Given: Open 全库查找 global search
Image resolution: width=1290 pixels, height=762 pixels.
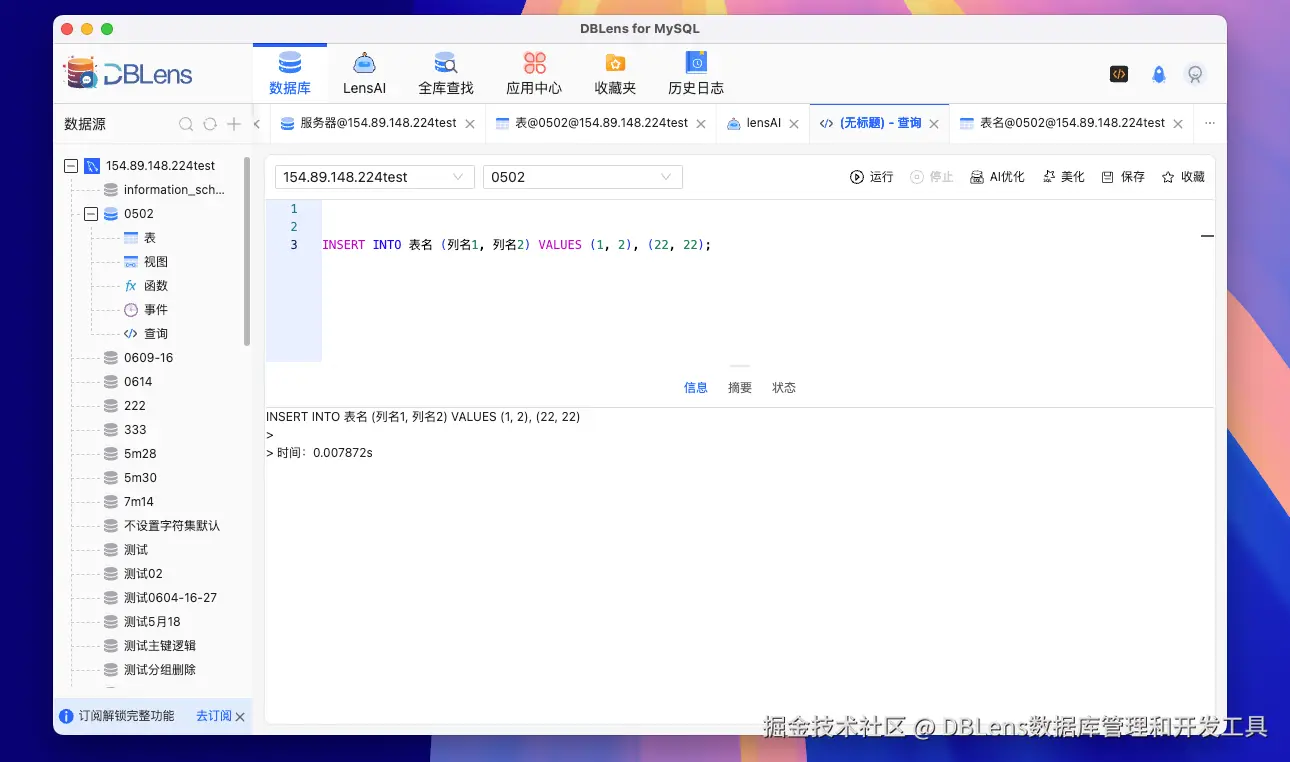Looking at the screenshot, I should click(445, 73).
